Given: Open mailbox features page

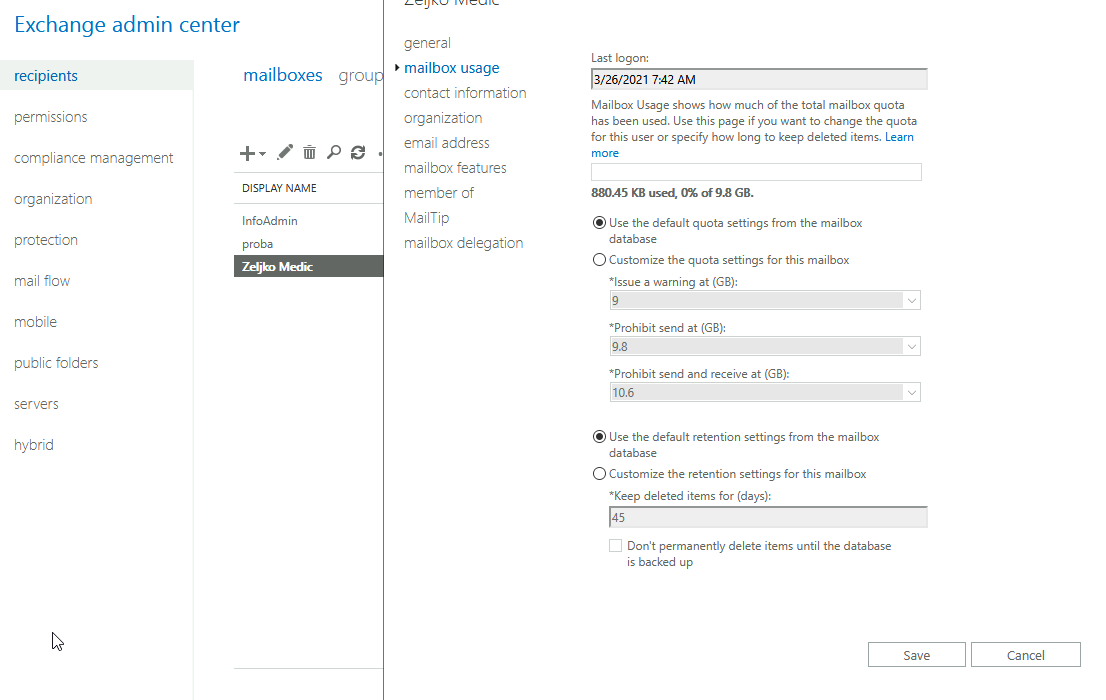Looking at the screenshot, I should point(455,168).
